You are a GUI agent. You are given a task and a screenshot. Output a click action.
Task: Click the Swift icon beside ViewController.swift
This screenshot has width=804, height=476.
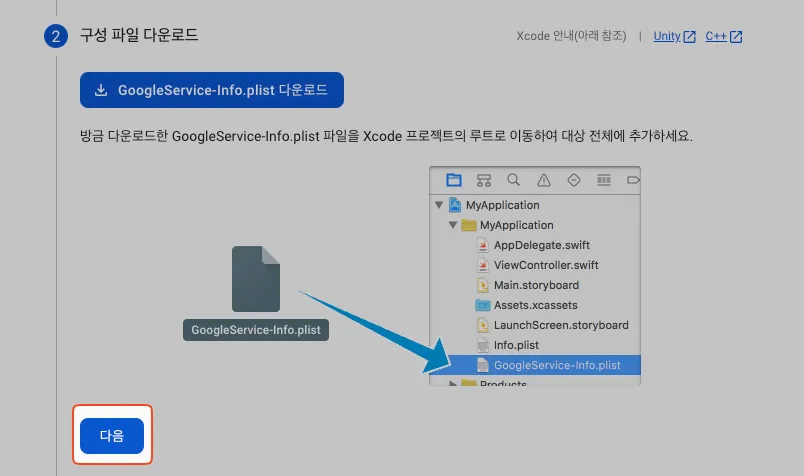483,265
